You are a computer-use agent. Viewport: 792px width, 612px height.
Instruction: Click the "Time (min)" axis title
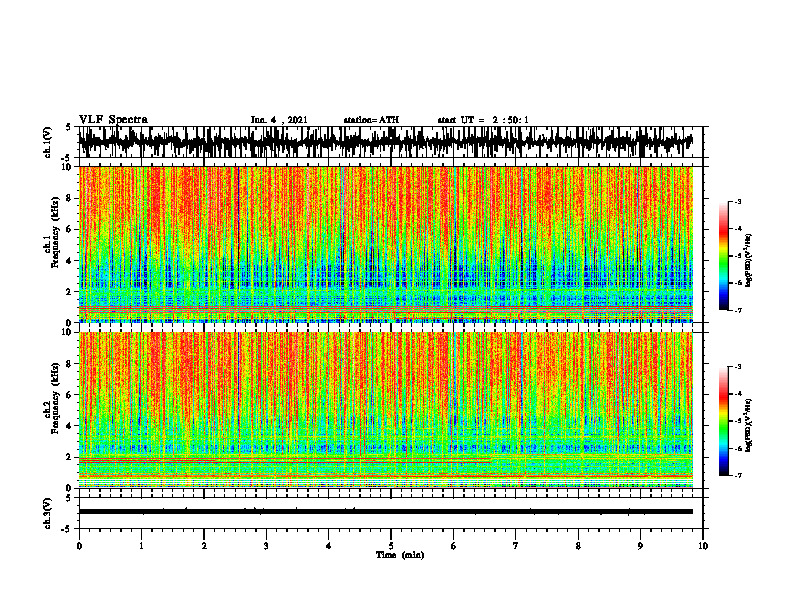tap(400, 555)
